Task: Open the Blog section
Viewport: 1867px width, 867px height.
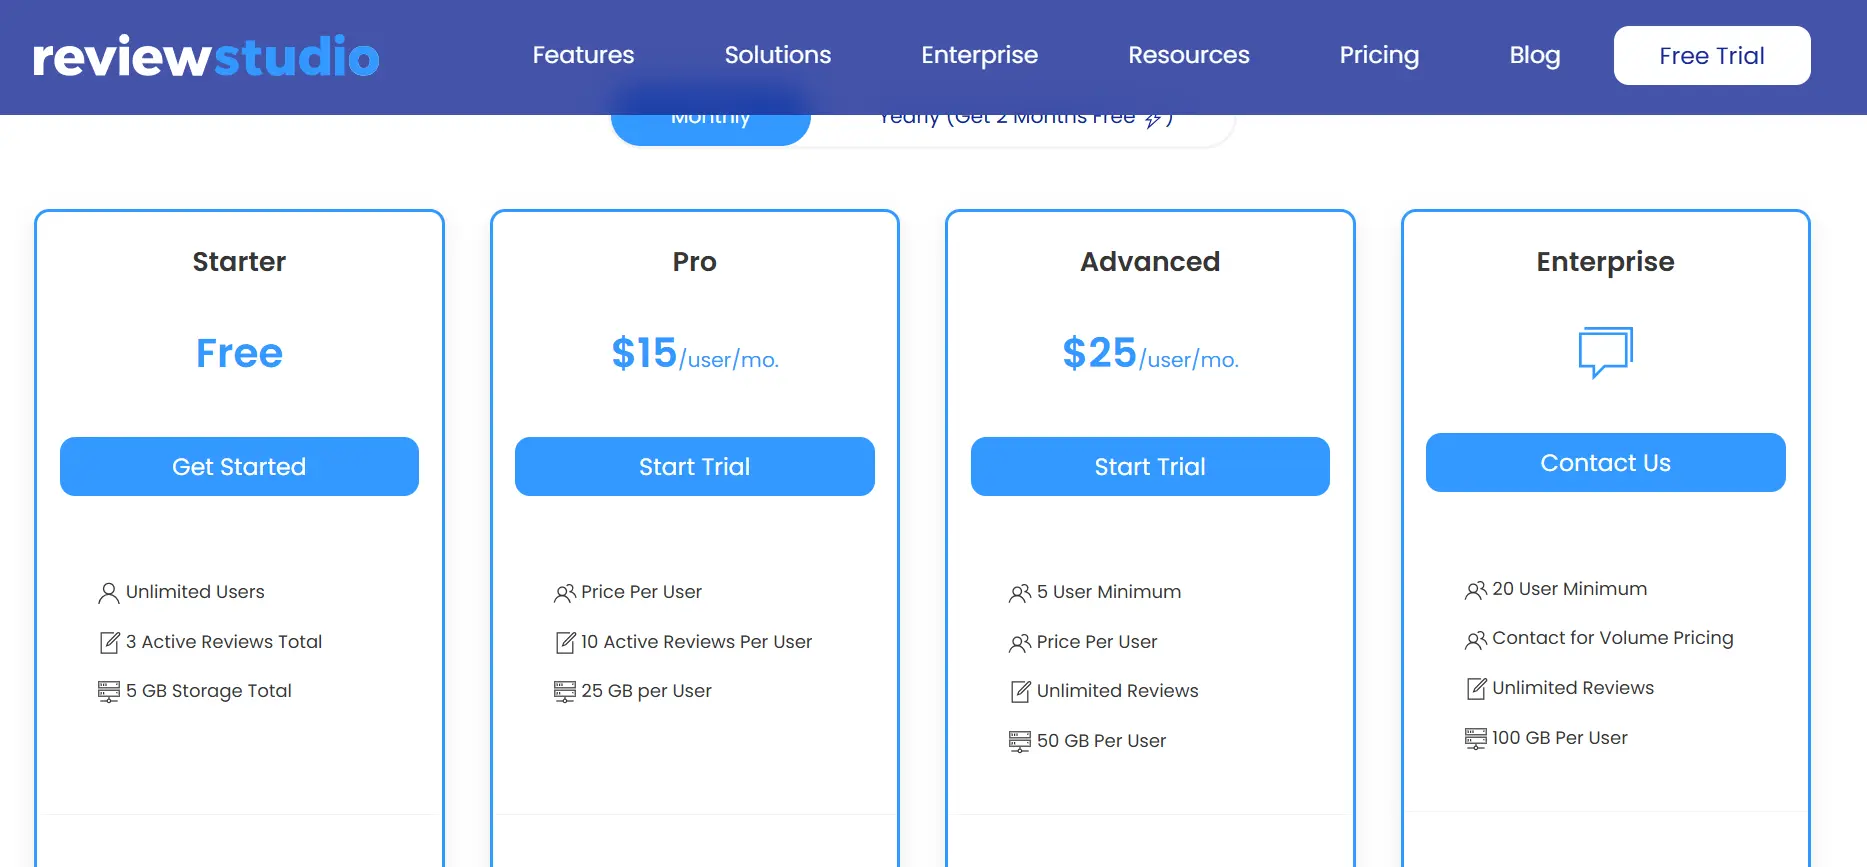Action: coord(1535,55)
